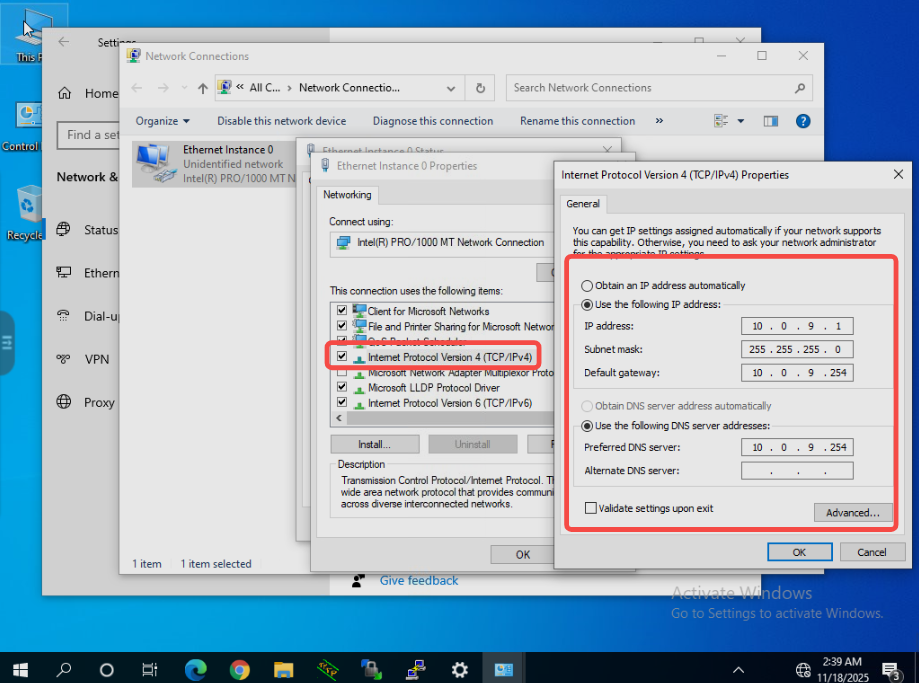Open Status page in Settings sidebar
The image size is (919, 683).
pyautogui.click(x=88, y=230)
